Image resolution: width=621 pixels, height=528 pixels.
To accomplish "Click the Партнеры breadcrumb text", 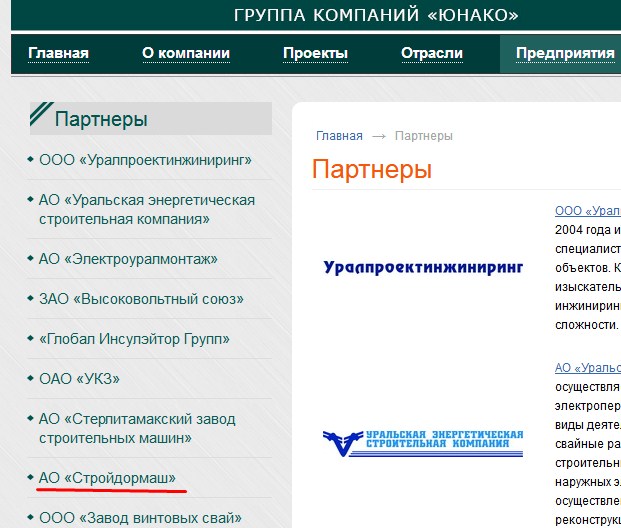I will point(423,136).
